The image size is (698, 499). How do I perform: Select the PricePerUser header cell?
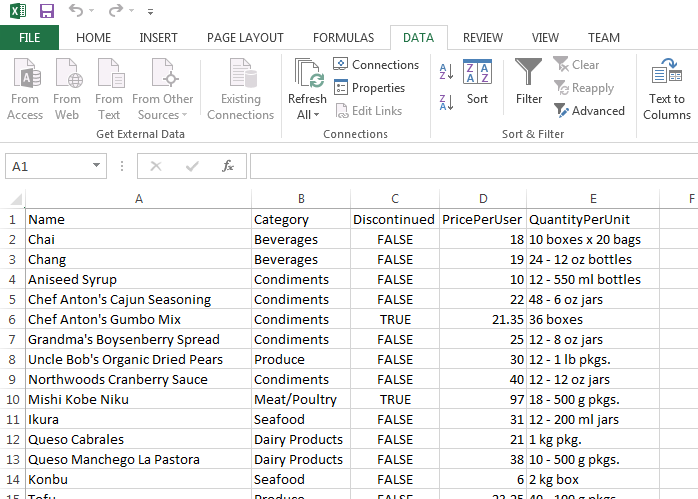click(483, 219)
